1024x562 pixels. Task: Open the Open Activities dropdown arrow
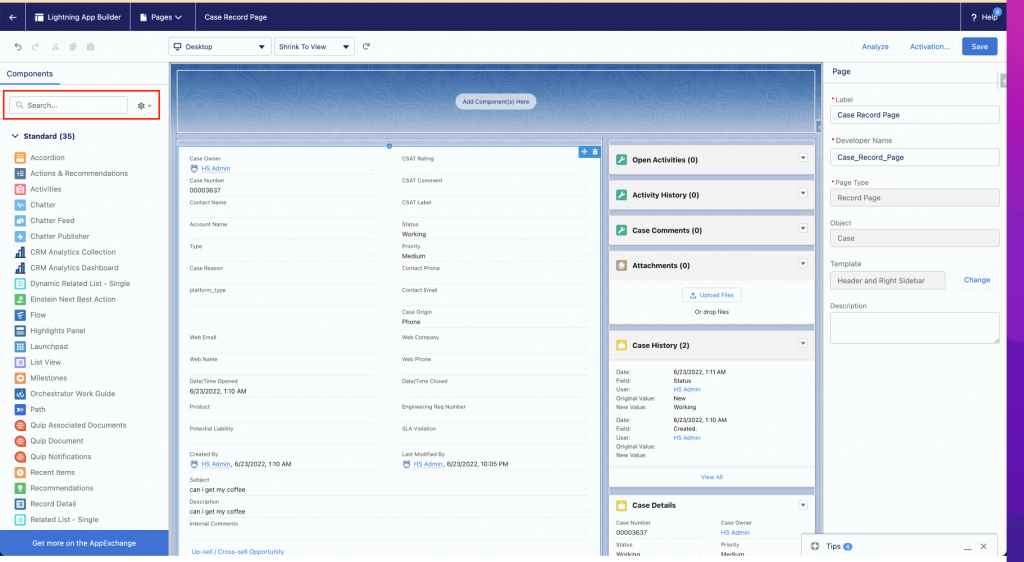click(802, 159)
